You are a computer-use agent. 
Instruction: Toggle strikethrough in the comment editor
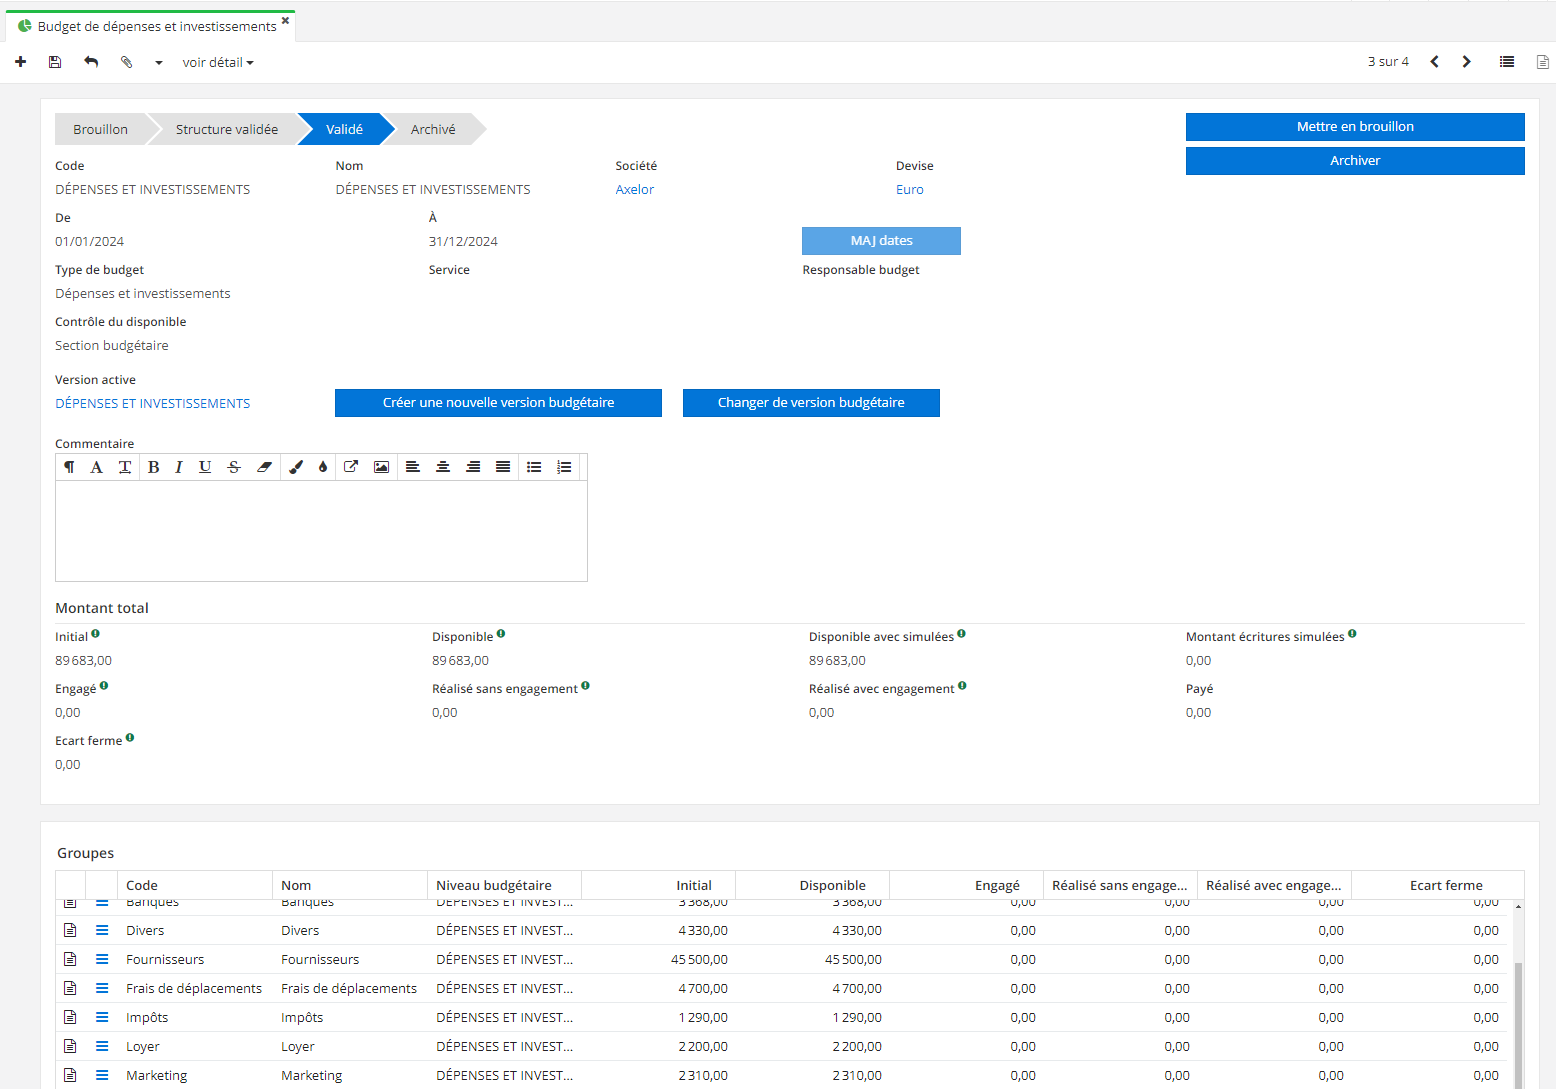(x=234, y=467)
